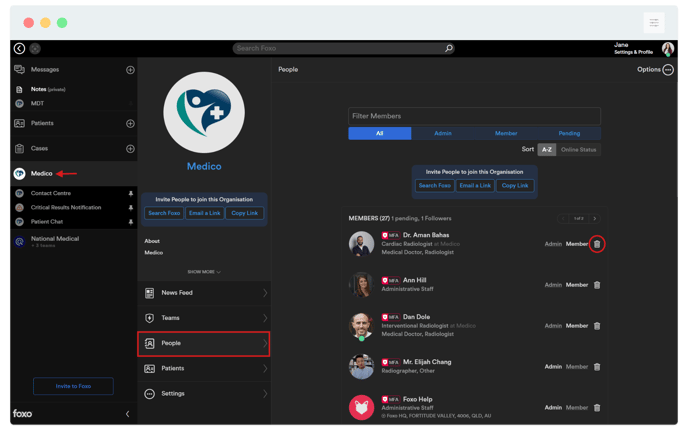Image resolution: width=688 pixels, height=431 pixels.
Task: Click the Medico organisation logo
Action: (204, 113)
